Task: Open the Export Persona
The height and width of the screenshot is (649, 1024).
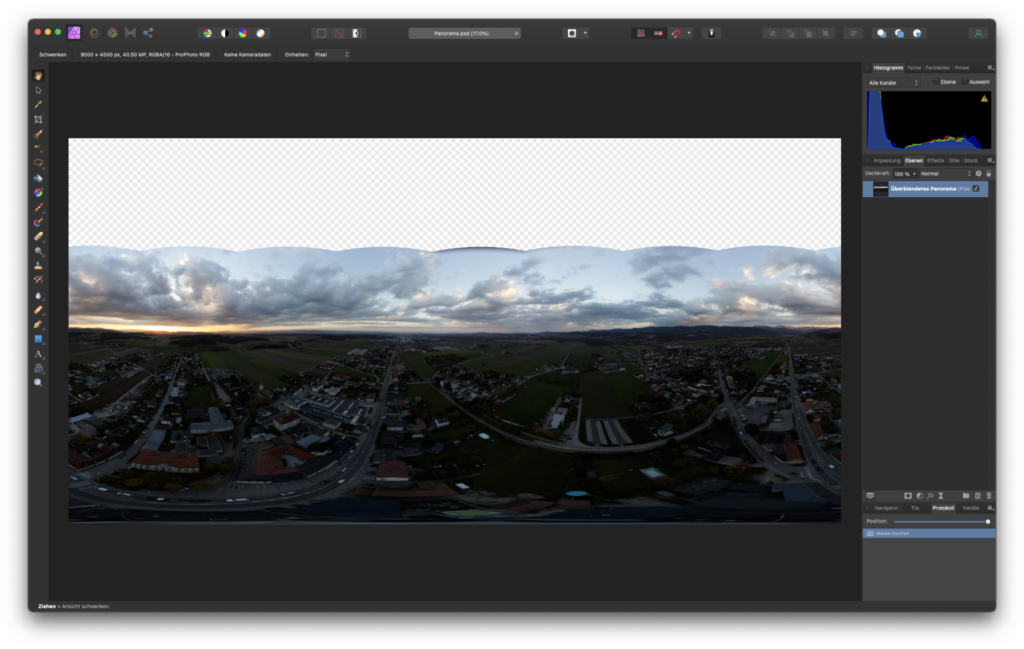Action: click(x=148, y=33)
